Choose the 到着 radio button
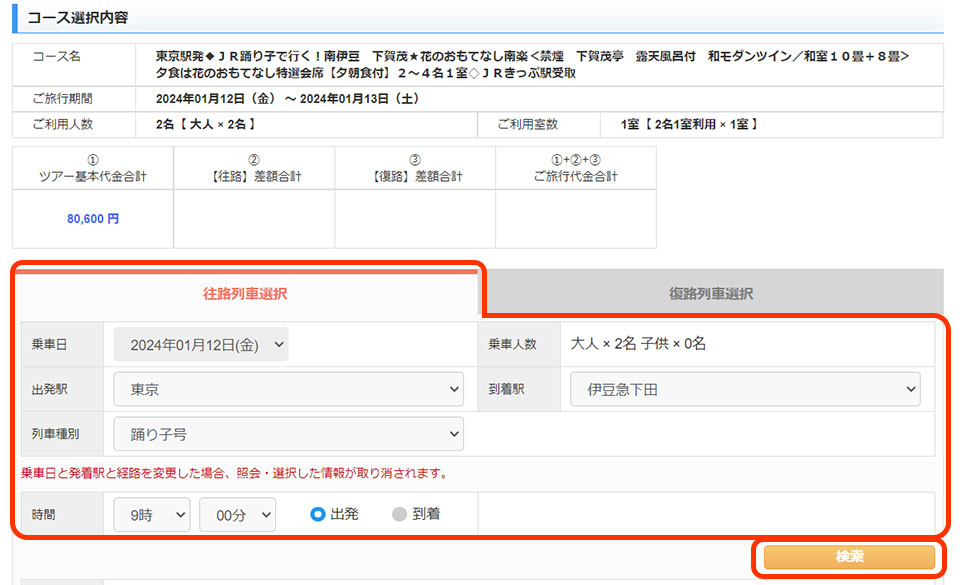The height and width of the screenshot is (585, 960). (400, 514)
